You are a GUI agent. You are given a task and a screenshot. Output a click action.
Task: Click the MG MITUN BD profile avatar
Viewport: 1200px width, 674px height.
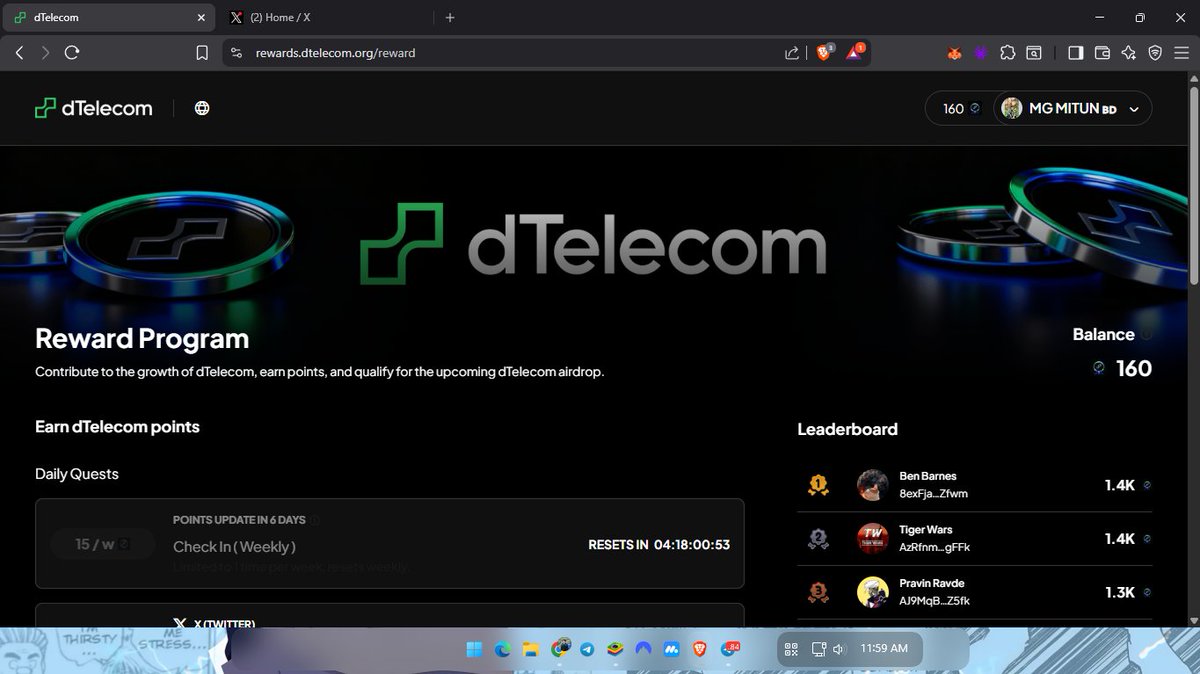(x=1012, y=108)
